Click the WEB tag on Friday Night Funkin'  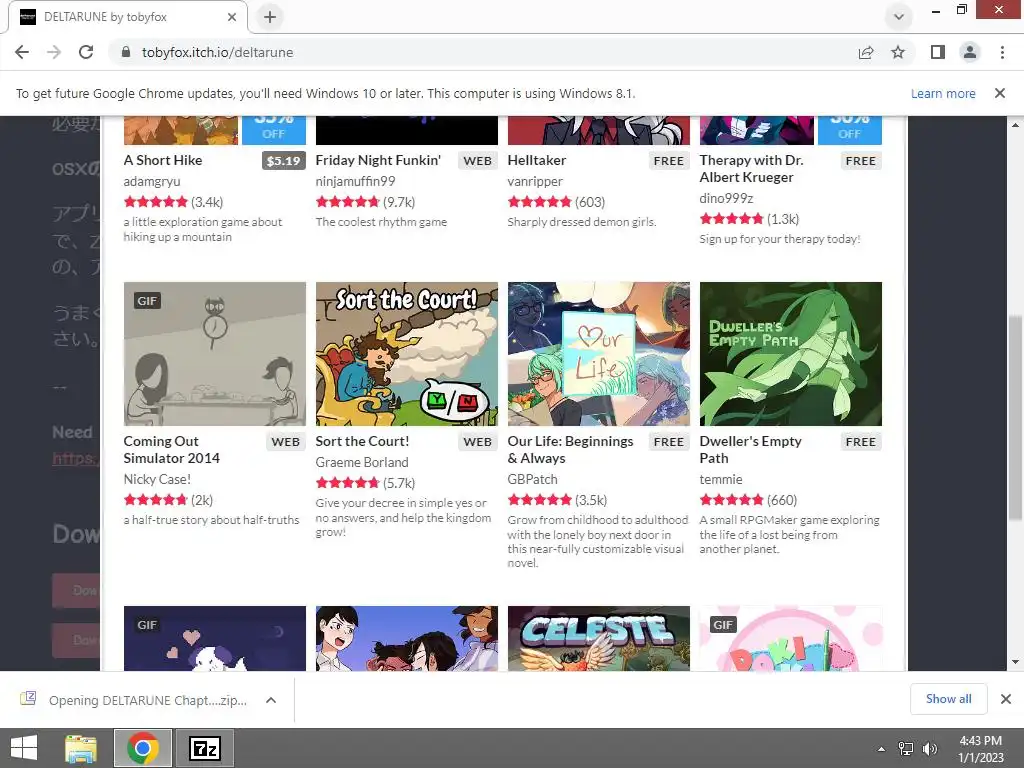(x=477, y=161)
